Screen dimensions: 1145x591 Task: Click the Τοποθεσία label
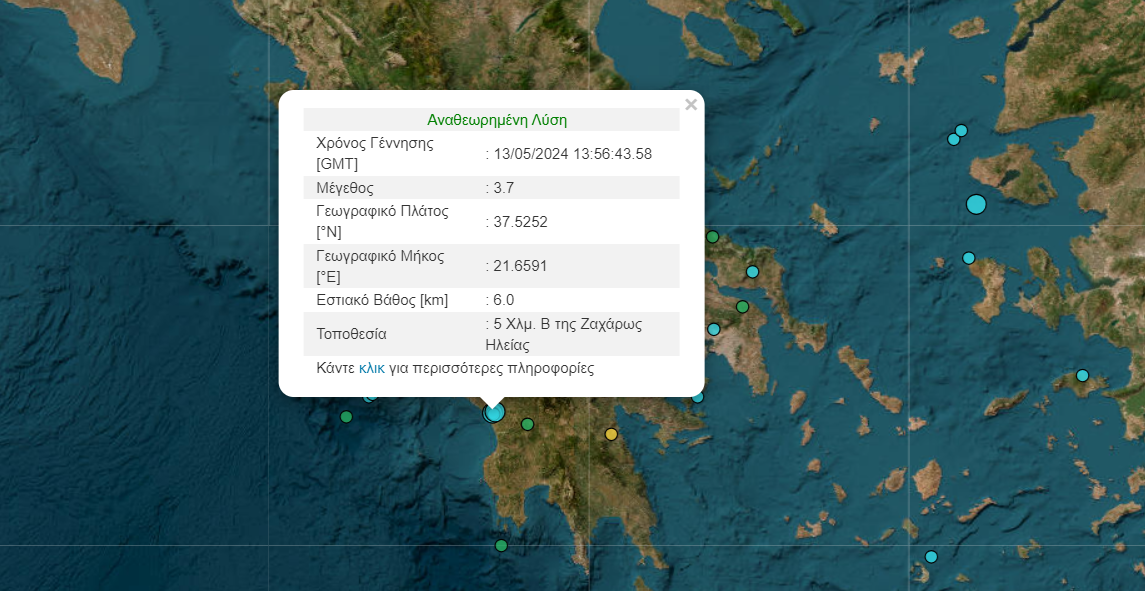click(351, 335)
